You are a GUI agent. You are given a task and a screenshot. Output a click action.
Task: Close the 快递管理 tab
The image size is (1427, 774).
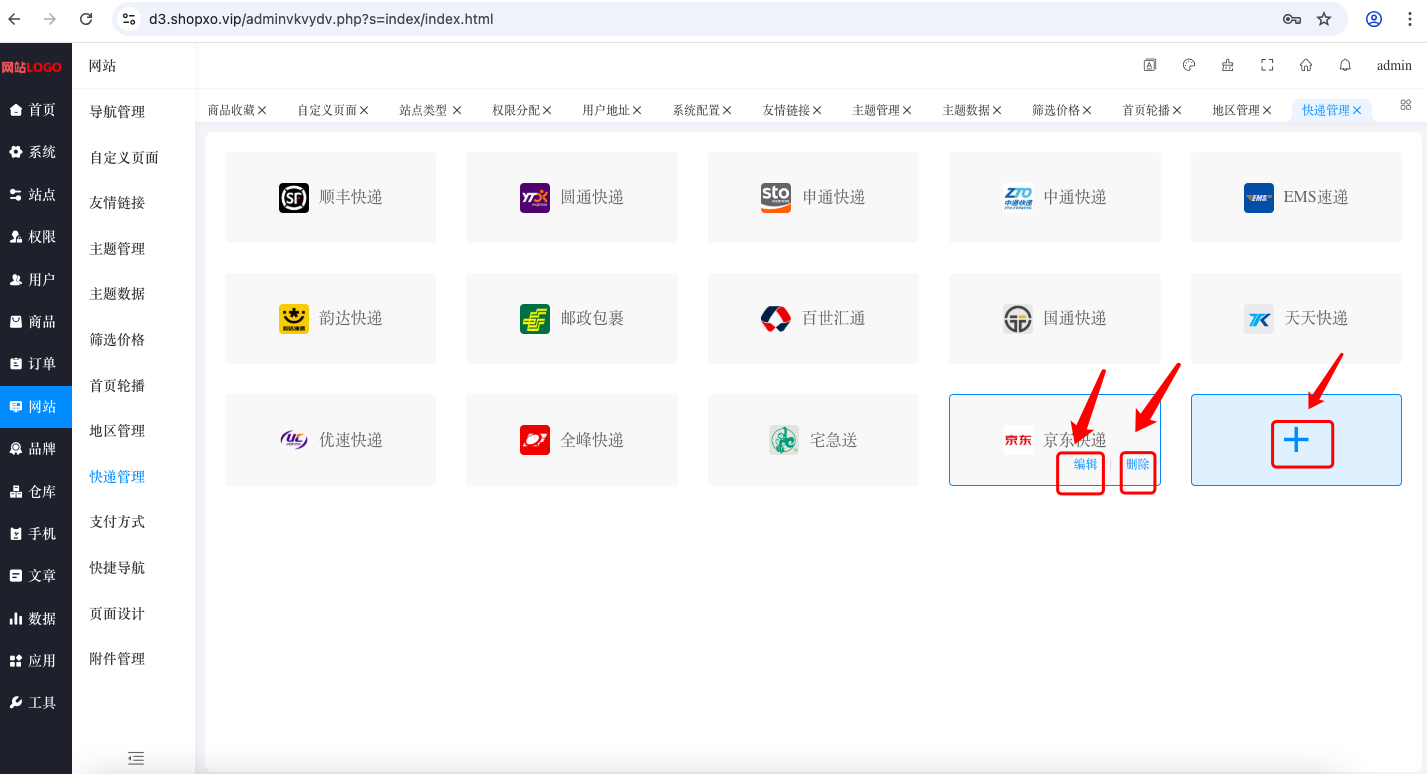[x=1357, y=111]
